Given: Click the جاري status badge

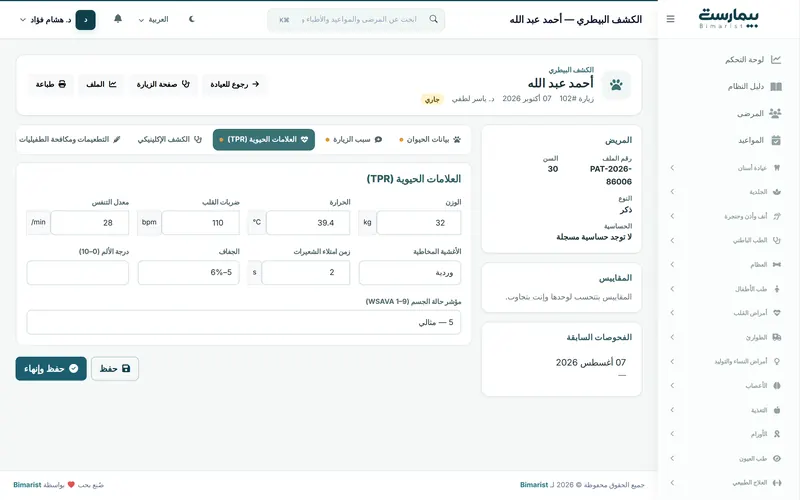Looking at the screenshot, I should coord(432,99).
